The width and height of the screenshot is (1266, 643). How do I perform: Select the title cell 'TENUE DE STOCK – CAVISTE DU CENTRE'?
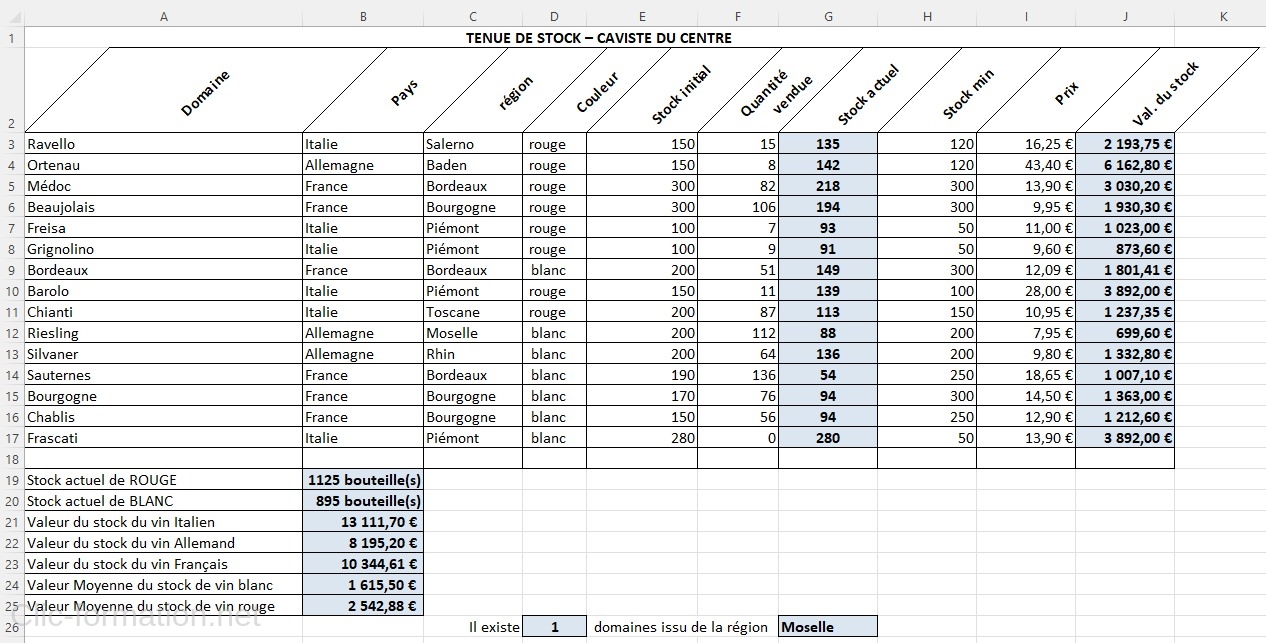click(598, 38)
